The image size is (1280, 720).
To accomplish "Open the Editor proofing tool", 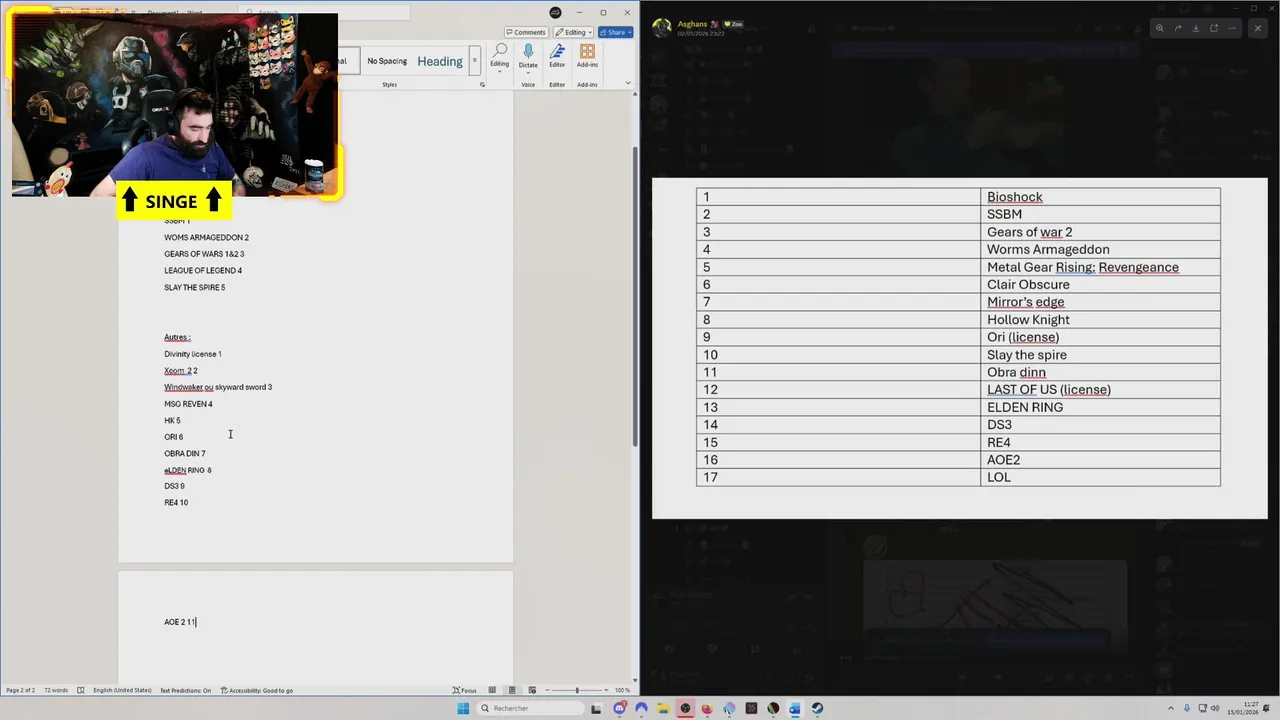I will [x=557, y=56].
